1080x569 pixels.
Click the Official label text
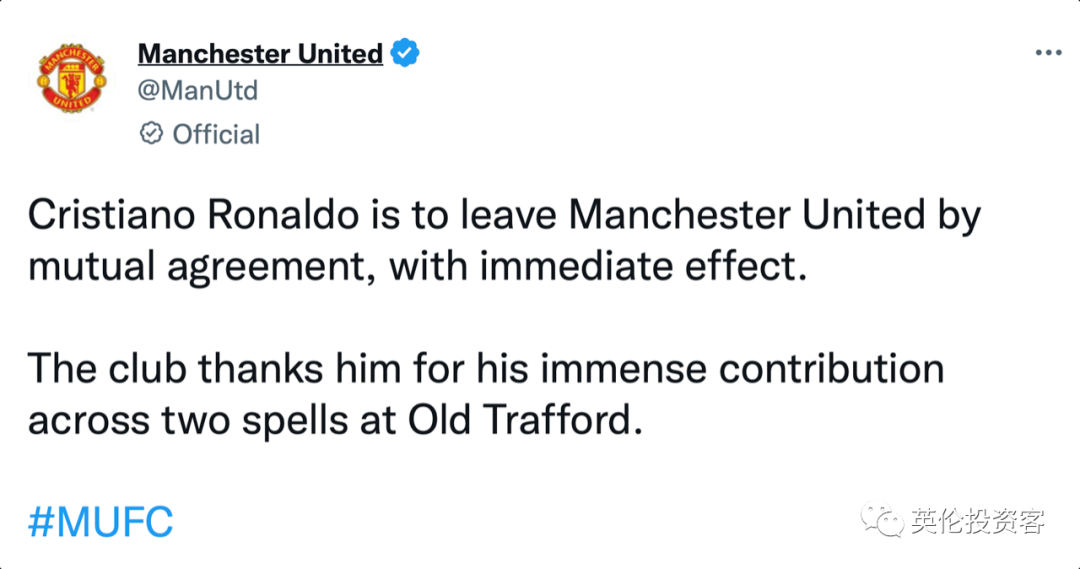216,134
